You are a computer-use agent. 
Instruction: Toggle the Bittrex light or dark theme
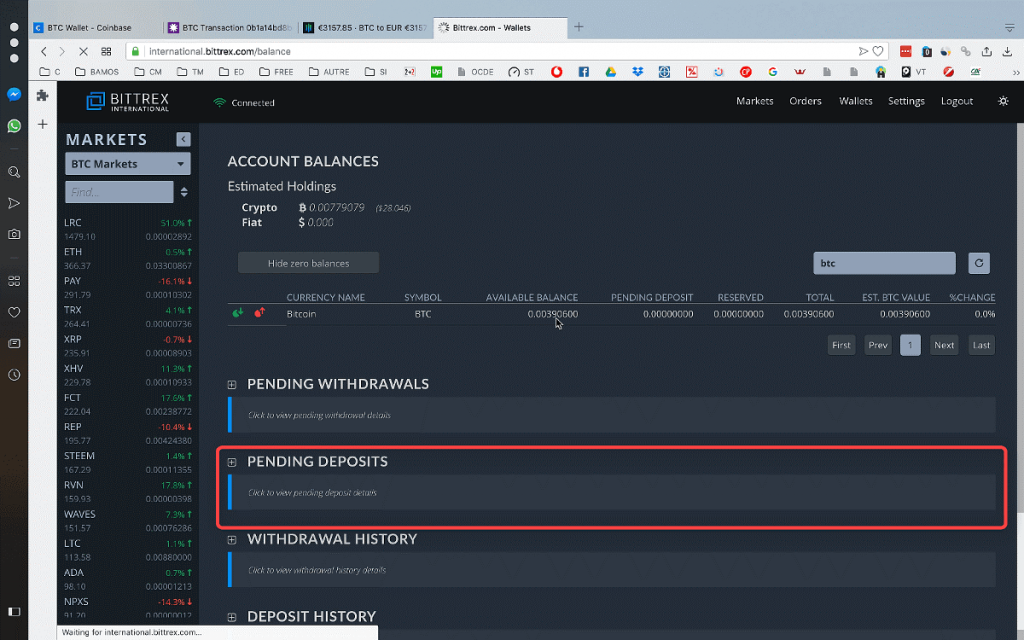[1003, 101]
